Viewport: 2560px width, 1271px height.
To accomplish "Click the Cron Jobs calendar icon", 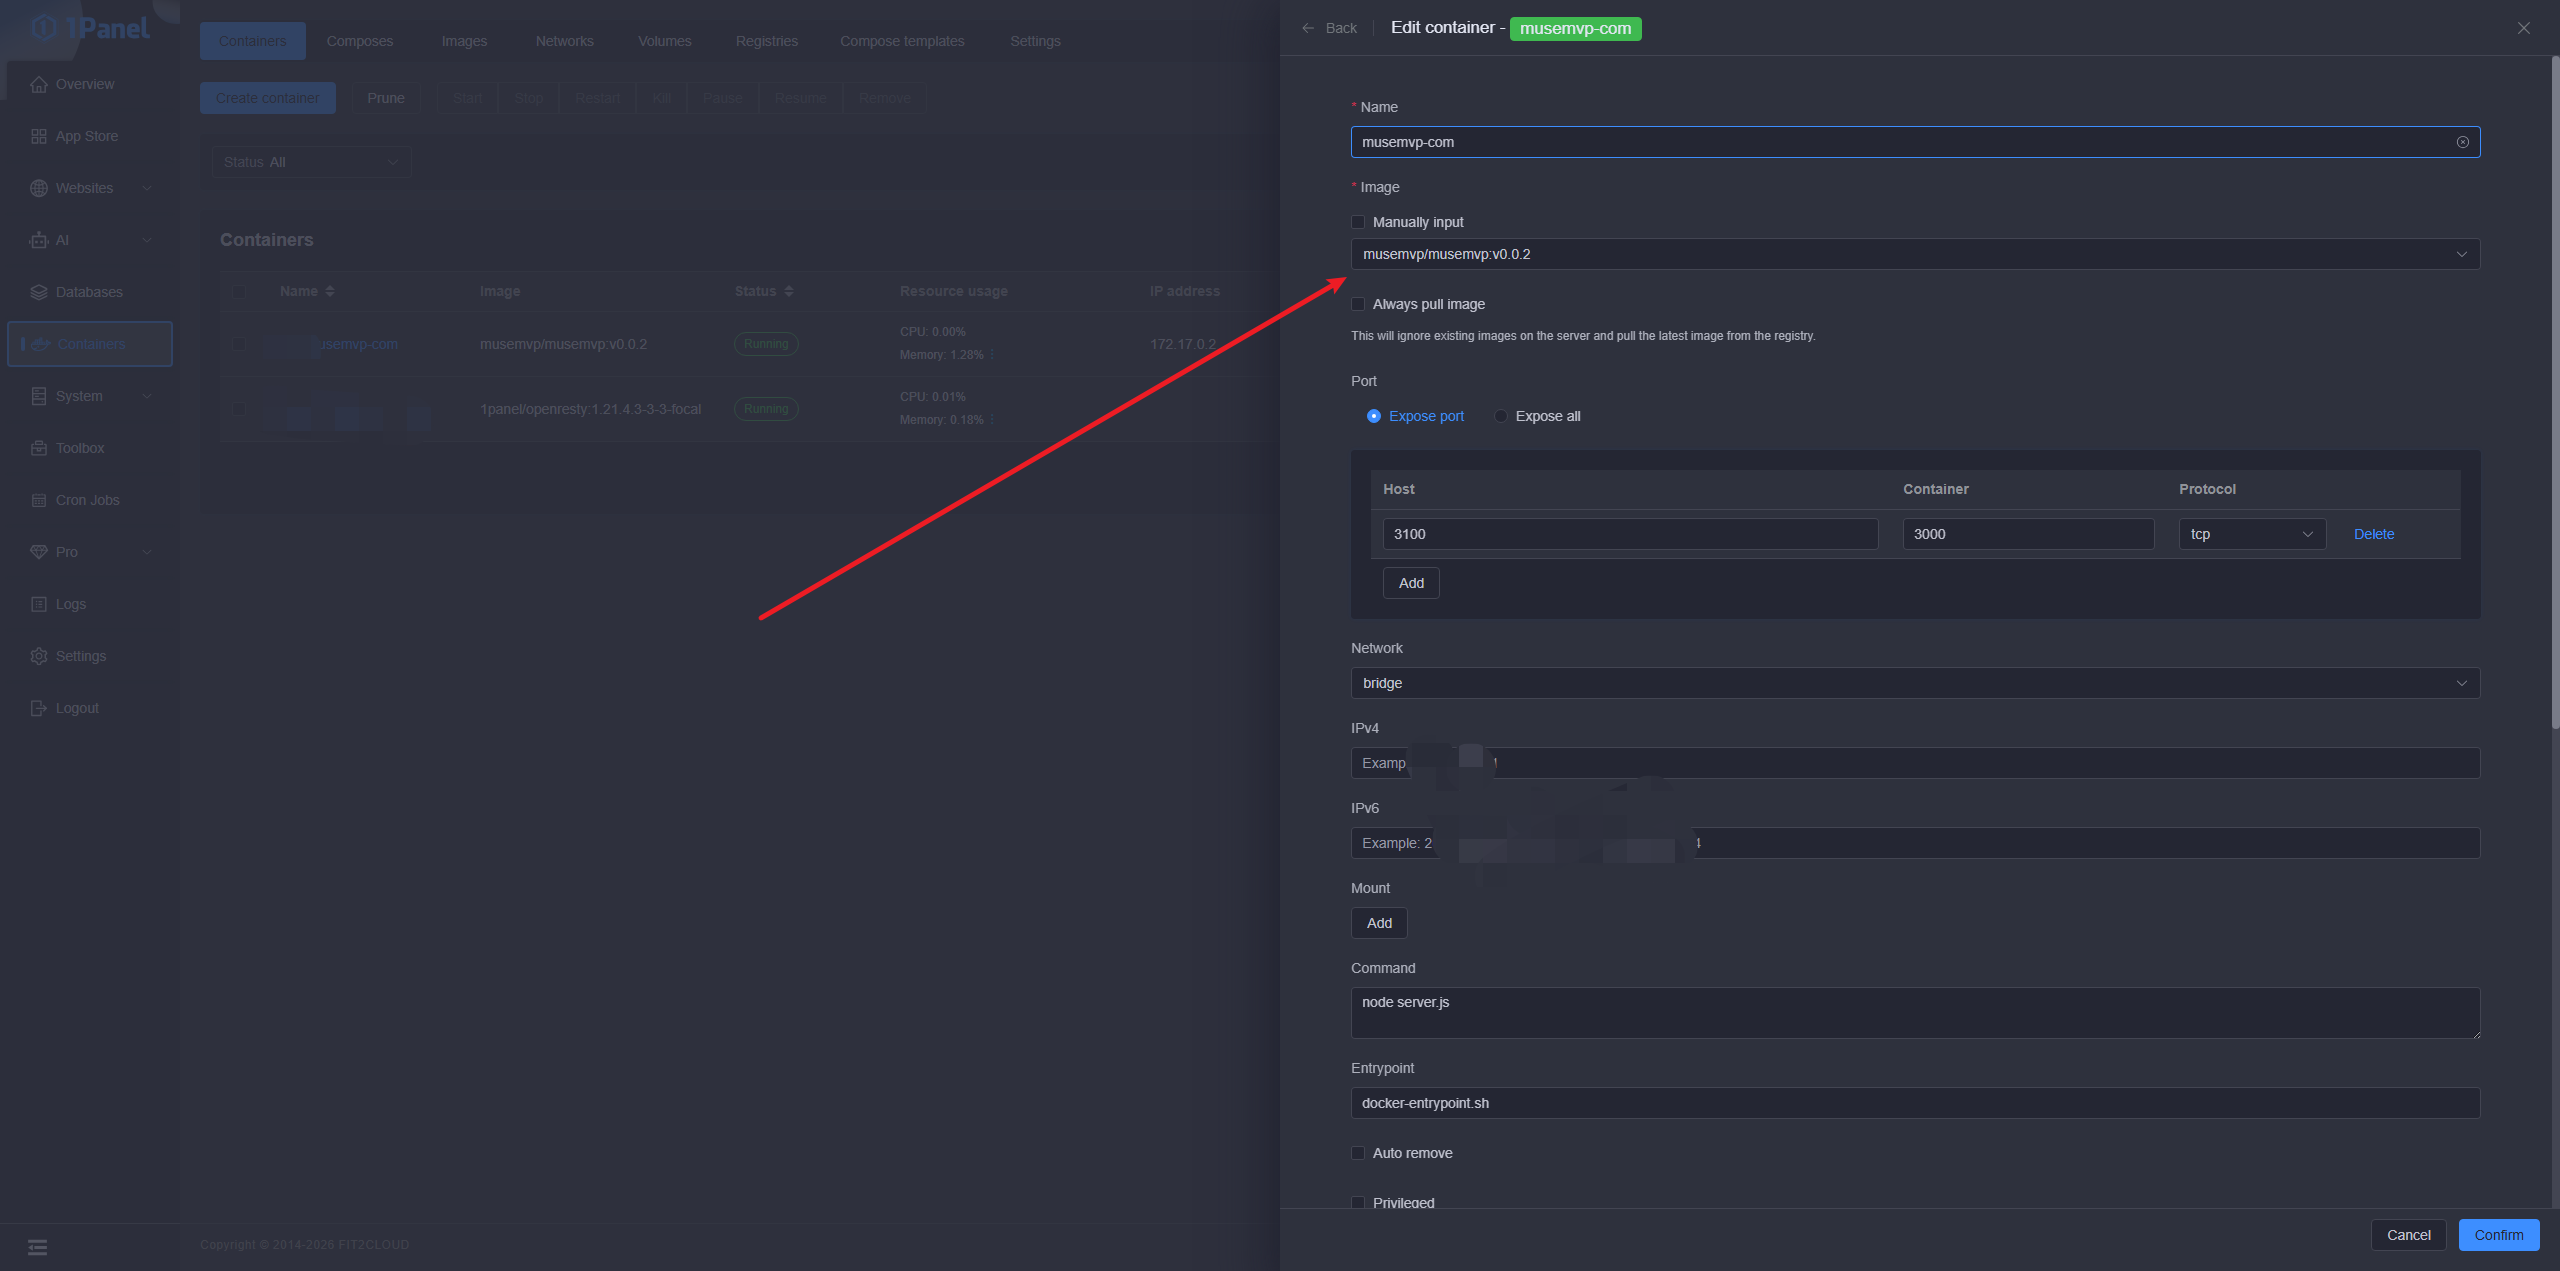I will pos(39,500).
